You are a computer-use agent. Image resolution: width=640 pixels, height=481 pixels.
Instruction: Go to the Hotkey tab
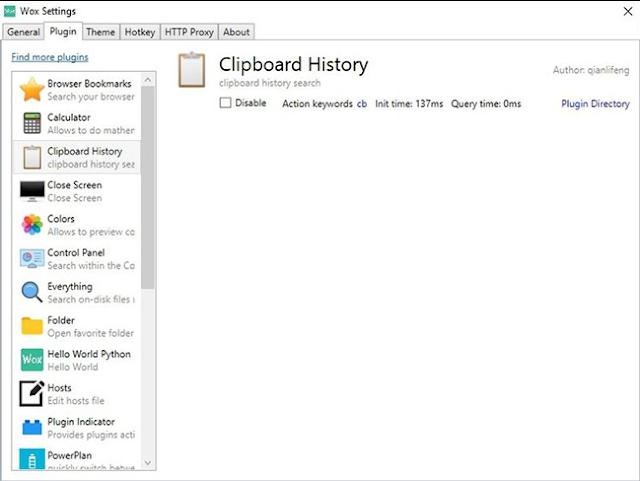click(x=140, y=32)
